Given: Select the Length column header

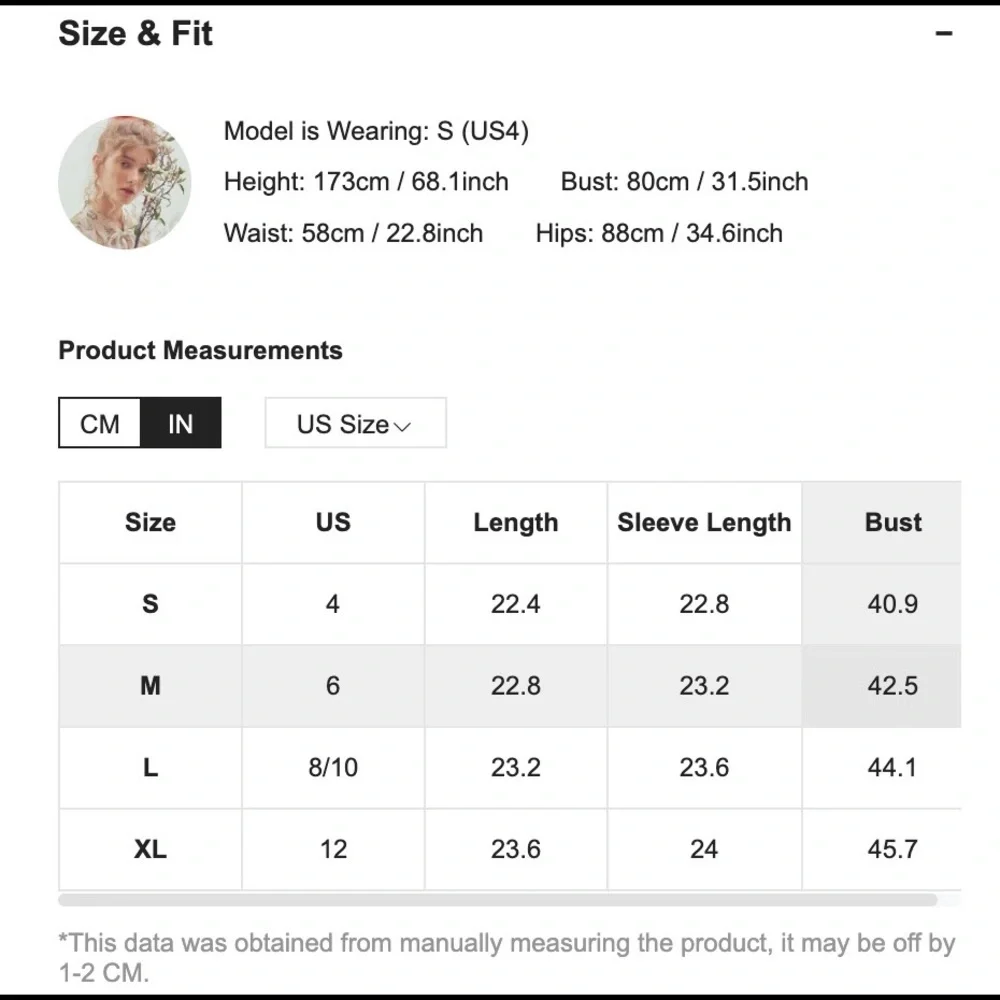Looking at the screenshot, I should [x=516, y=523].
